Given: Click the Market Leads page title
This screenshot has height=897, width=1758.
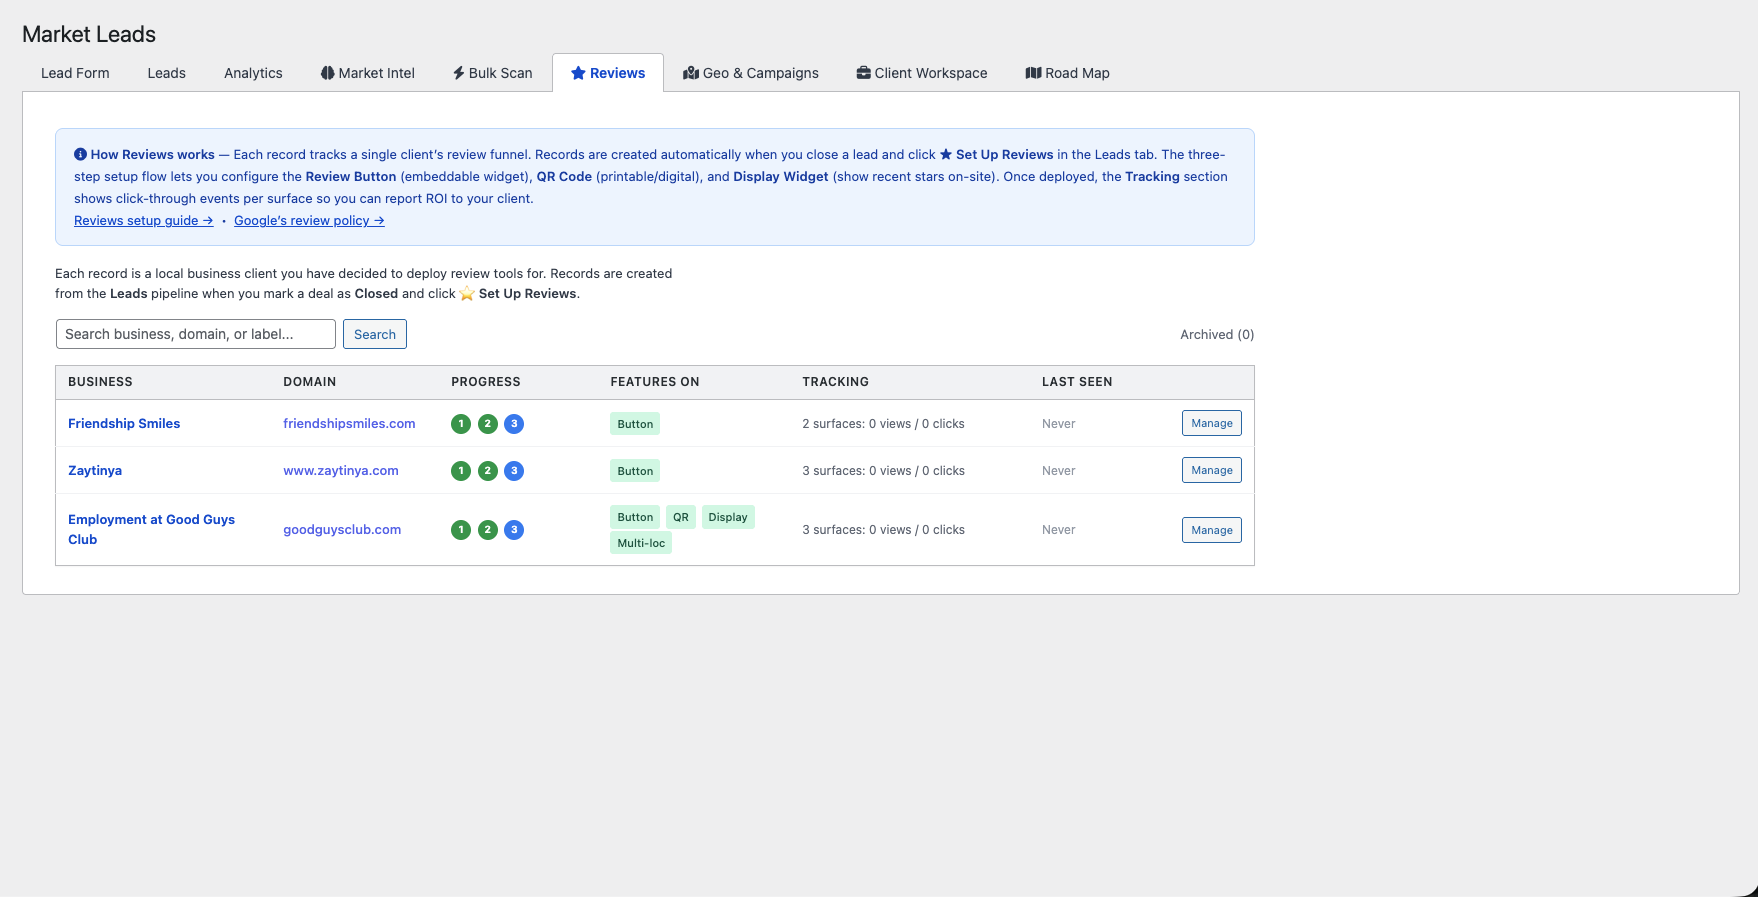Looking at the screenshot, I should click(x=89, y=34).
